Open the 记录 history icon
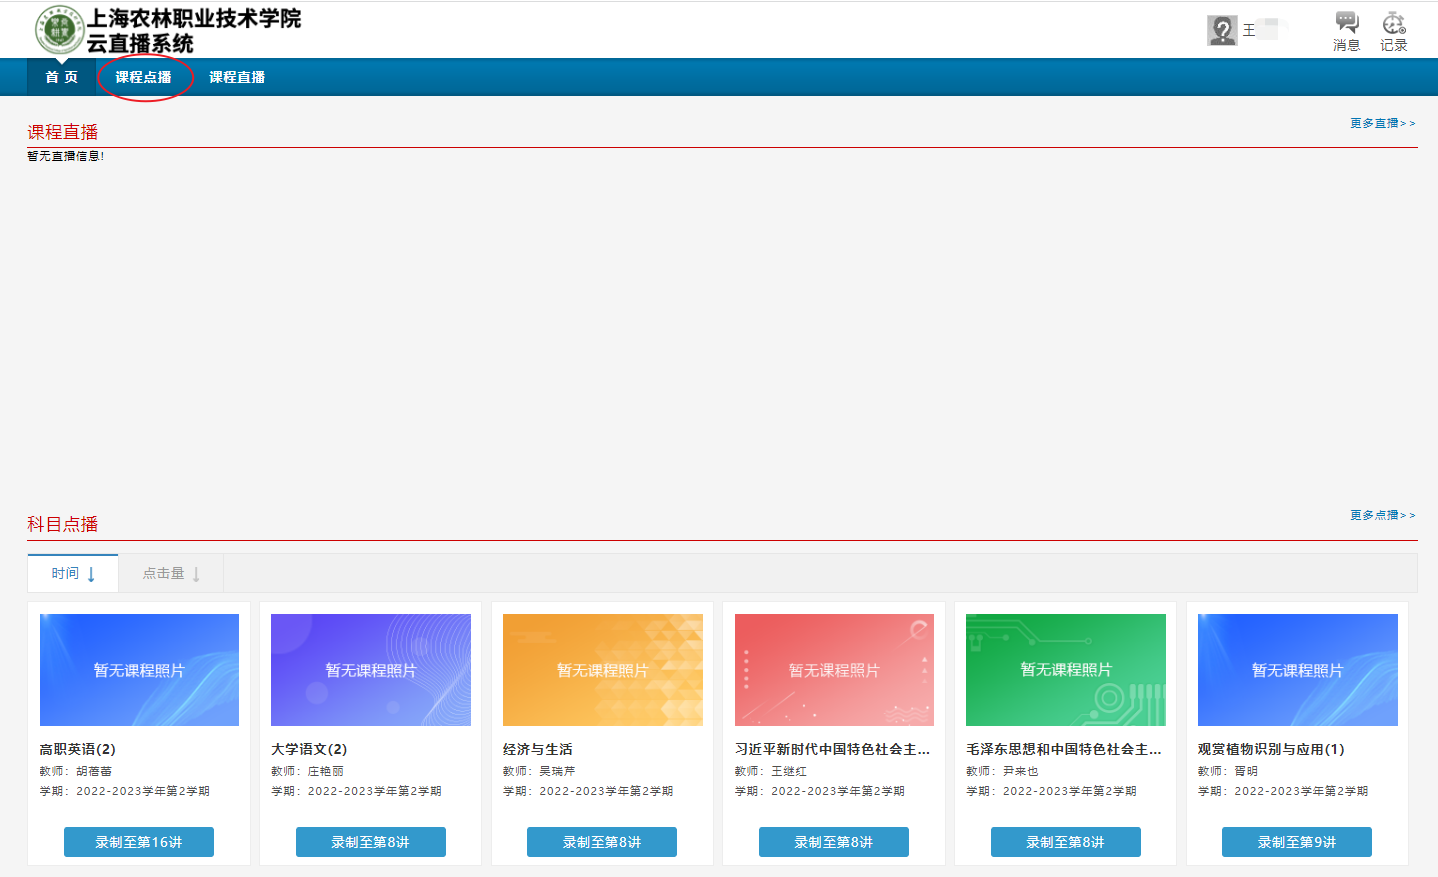Screen dimensions: 1438x877 [x=1393, y=30]
